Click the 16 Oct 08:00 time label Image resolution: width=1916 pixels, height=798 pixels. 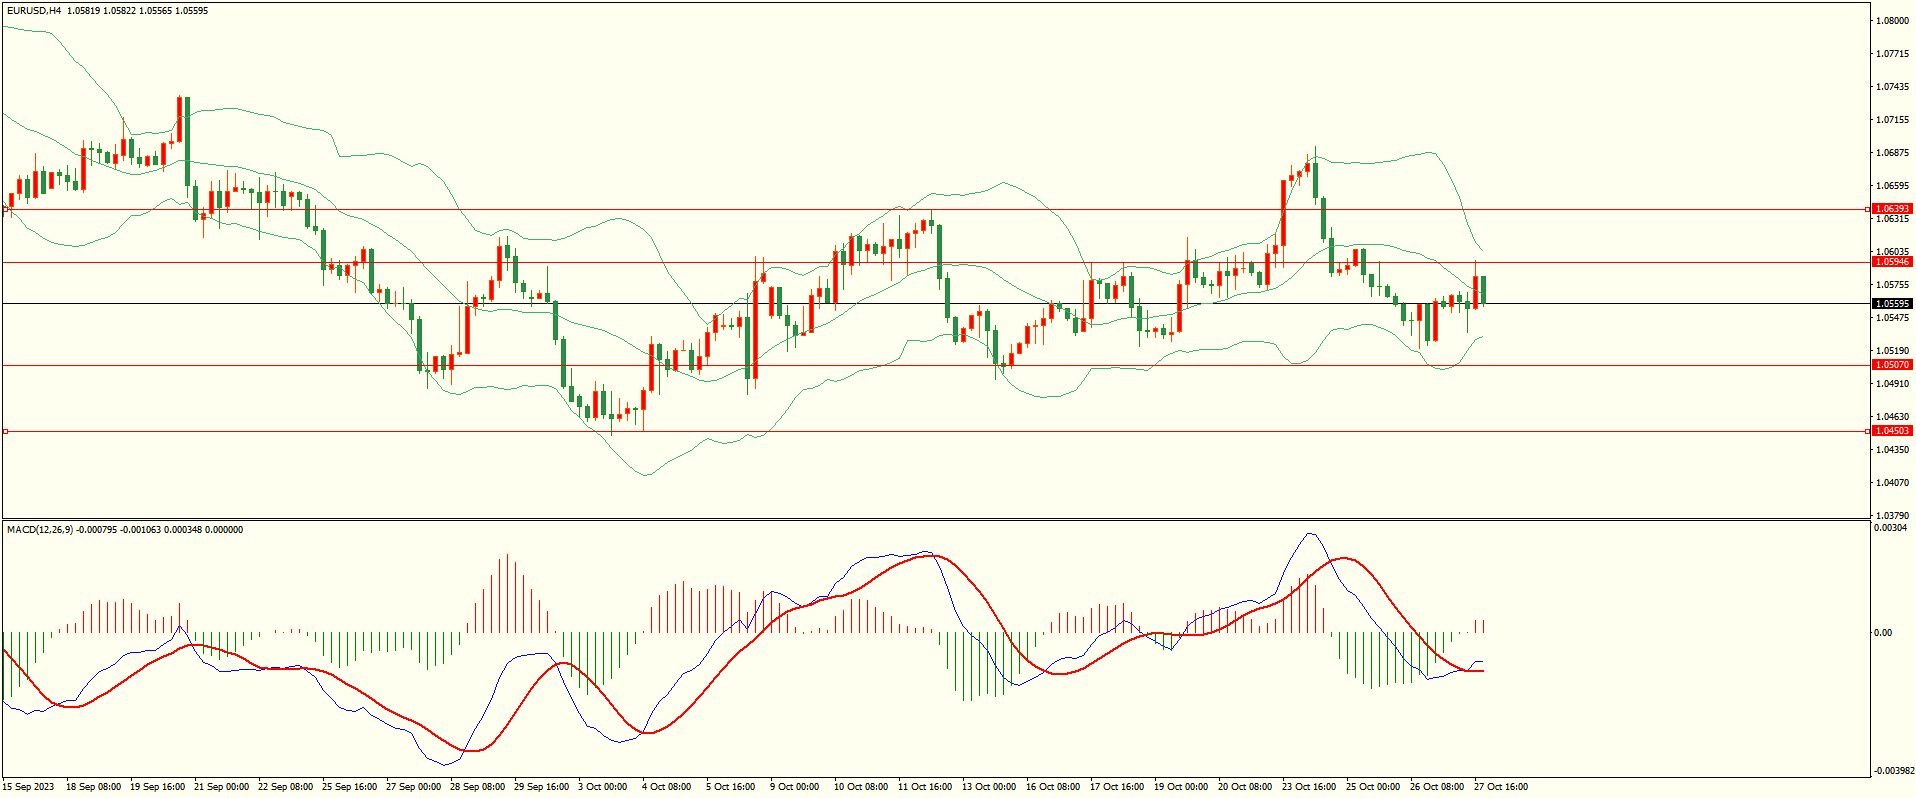[x=1053, y=787]
